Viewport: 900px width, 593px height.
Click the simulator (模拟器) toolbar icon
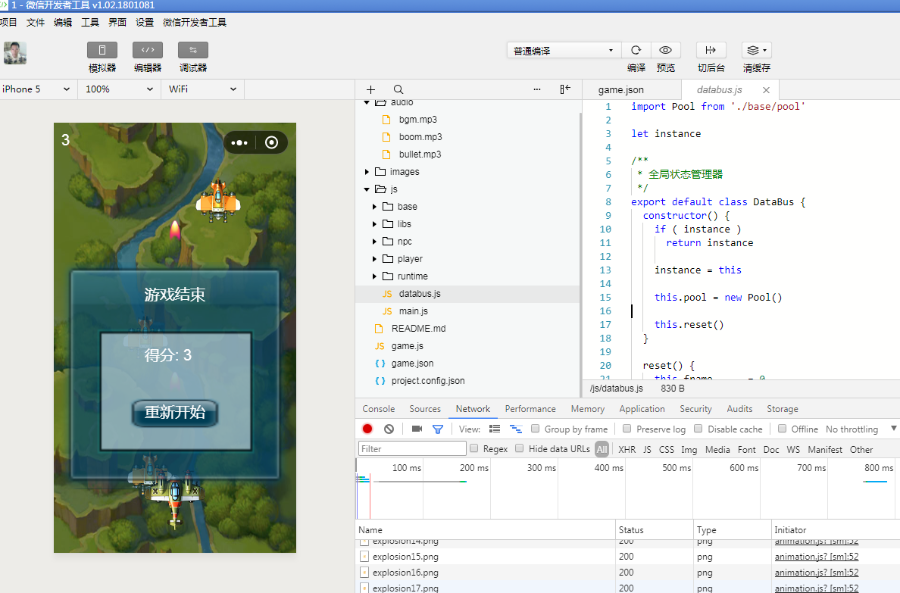[102, 50]
